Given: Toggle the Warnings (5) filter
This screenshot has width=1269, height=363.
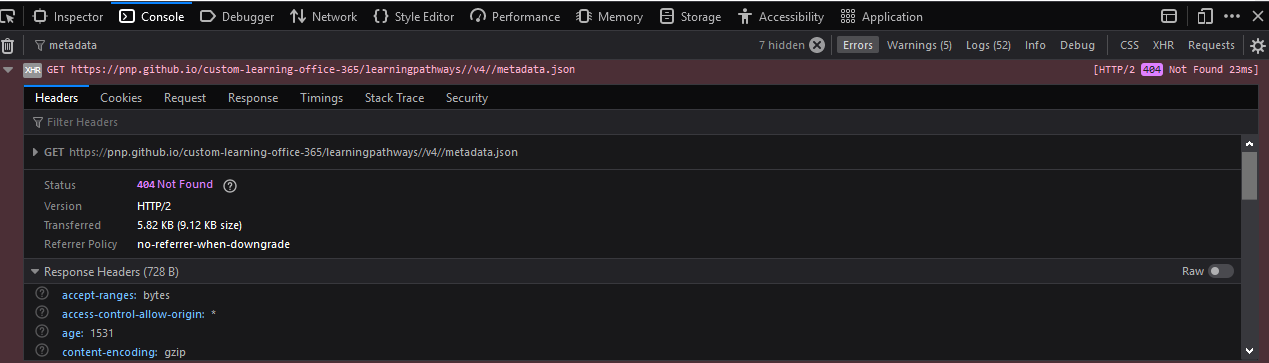Looking at the screenshot, I should click(919, 45).
